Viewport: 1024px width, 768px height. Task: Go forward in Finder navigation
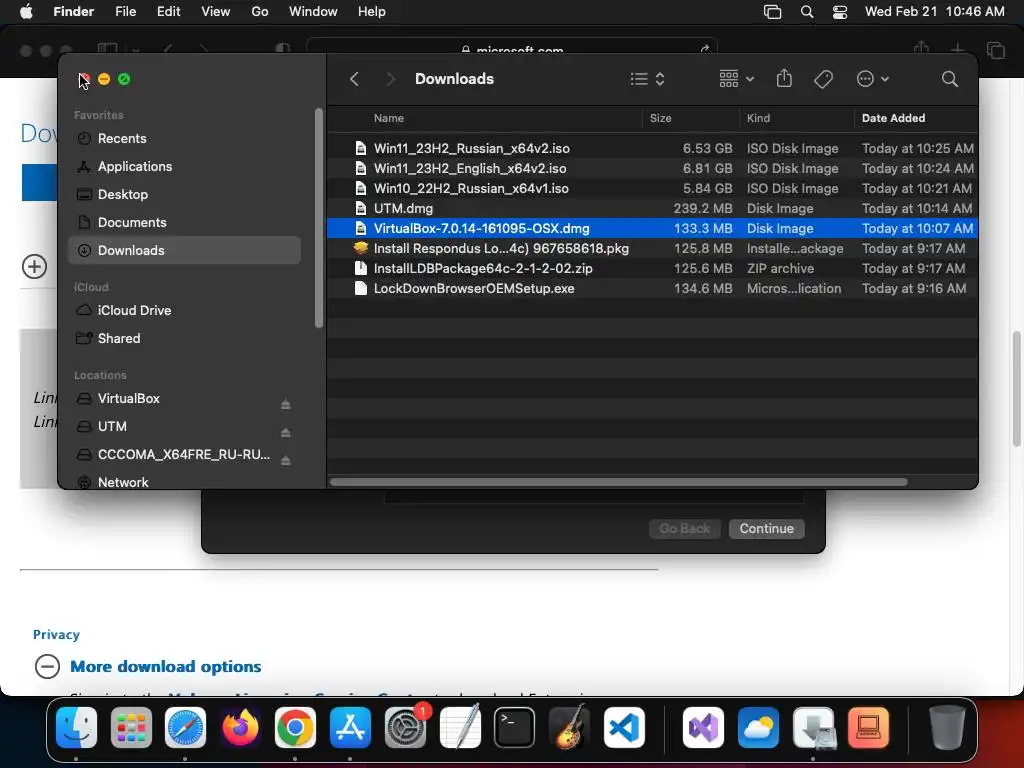click(x=391, y=79)
